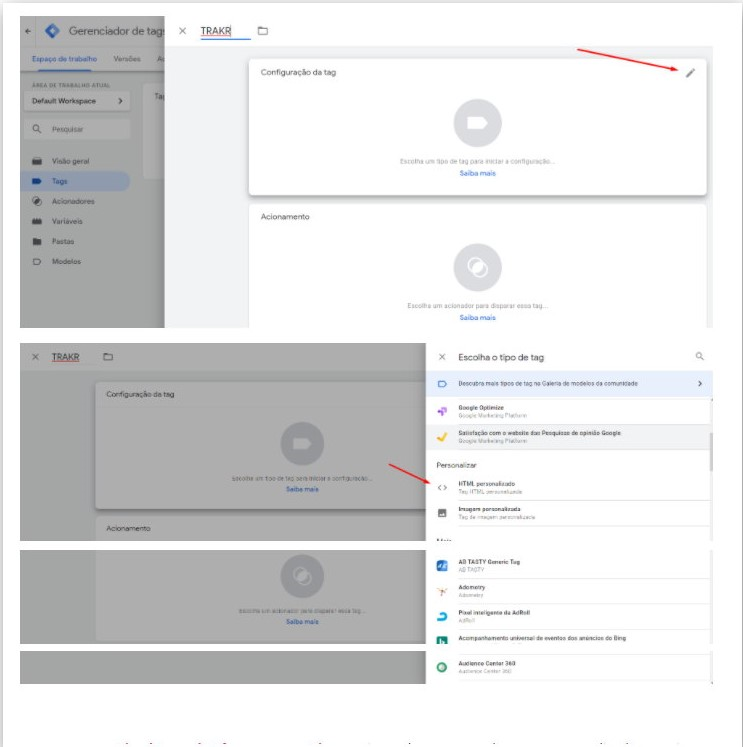The height and width of the screenshot is (747, 743).
Task: Click the search icon in Escolha o tipo de tag
Action: pos(699,356)
